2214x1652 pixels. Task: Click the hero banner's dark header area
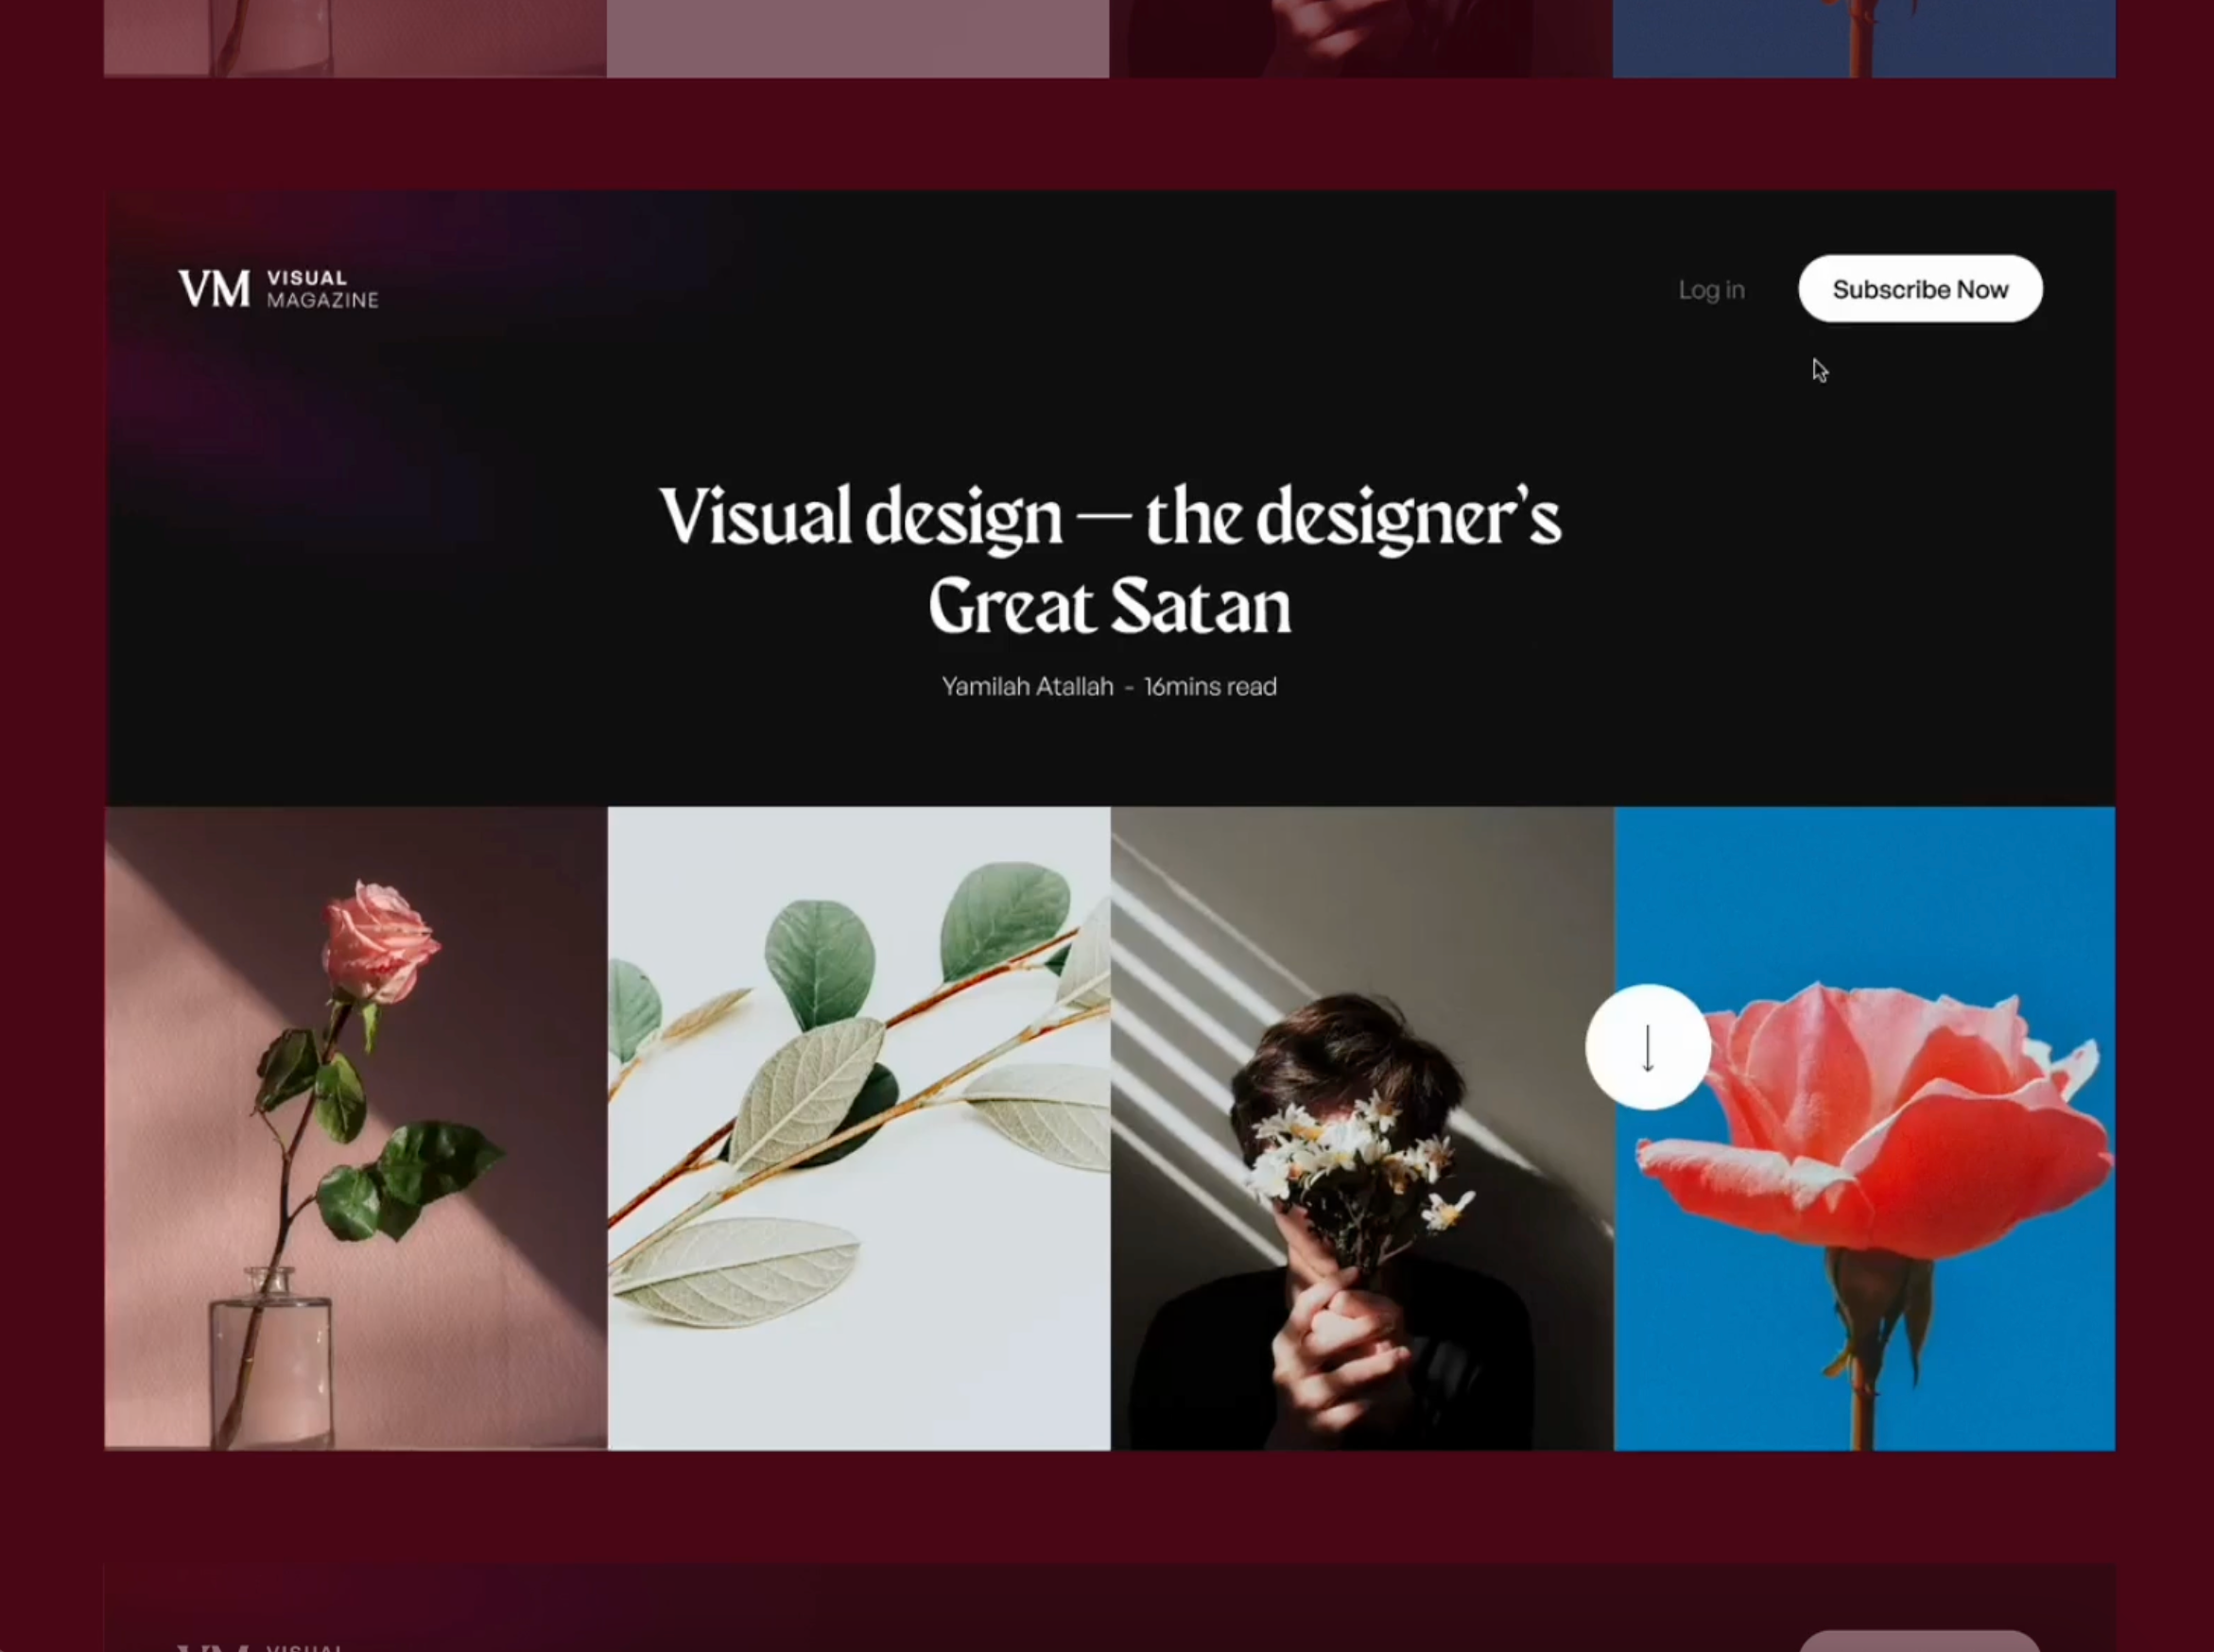pos(1100,400)
